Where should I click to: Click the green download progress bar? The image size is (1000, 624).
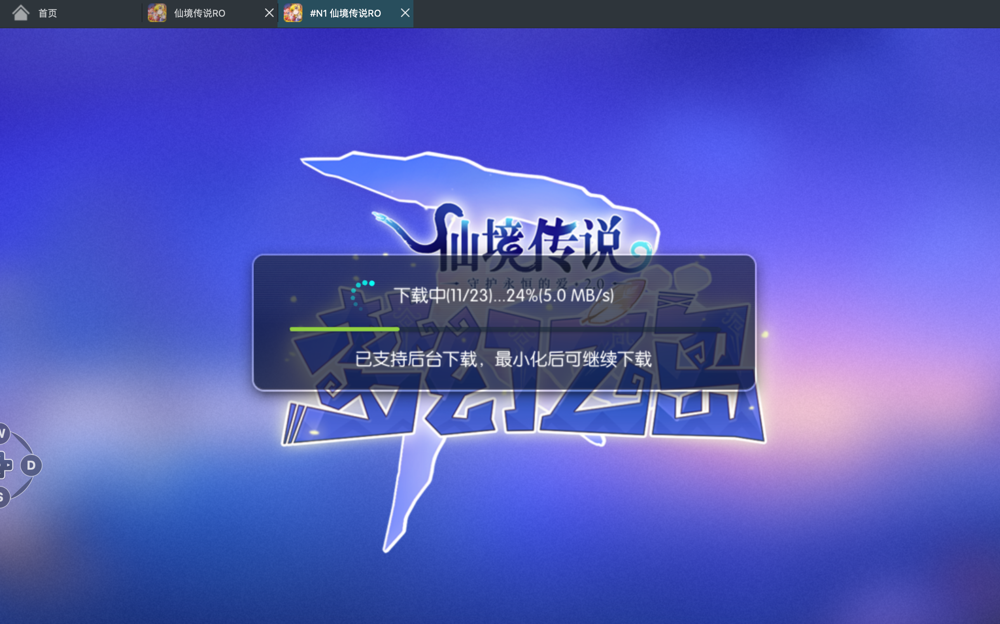pos(504,329)
